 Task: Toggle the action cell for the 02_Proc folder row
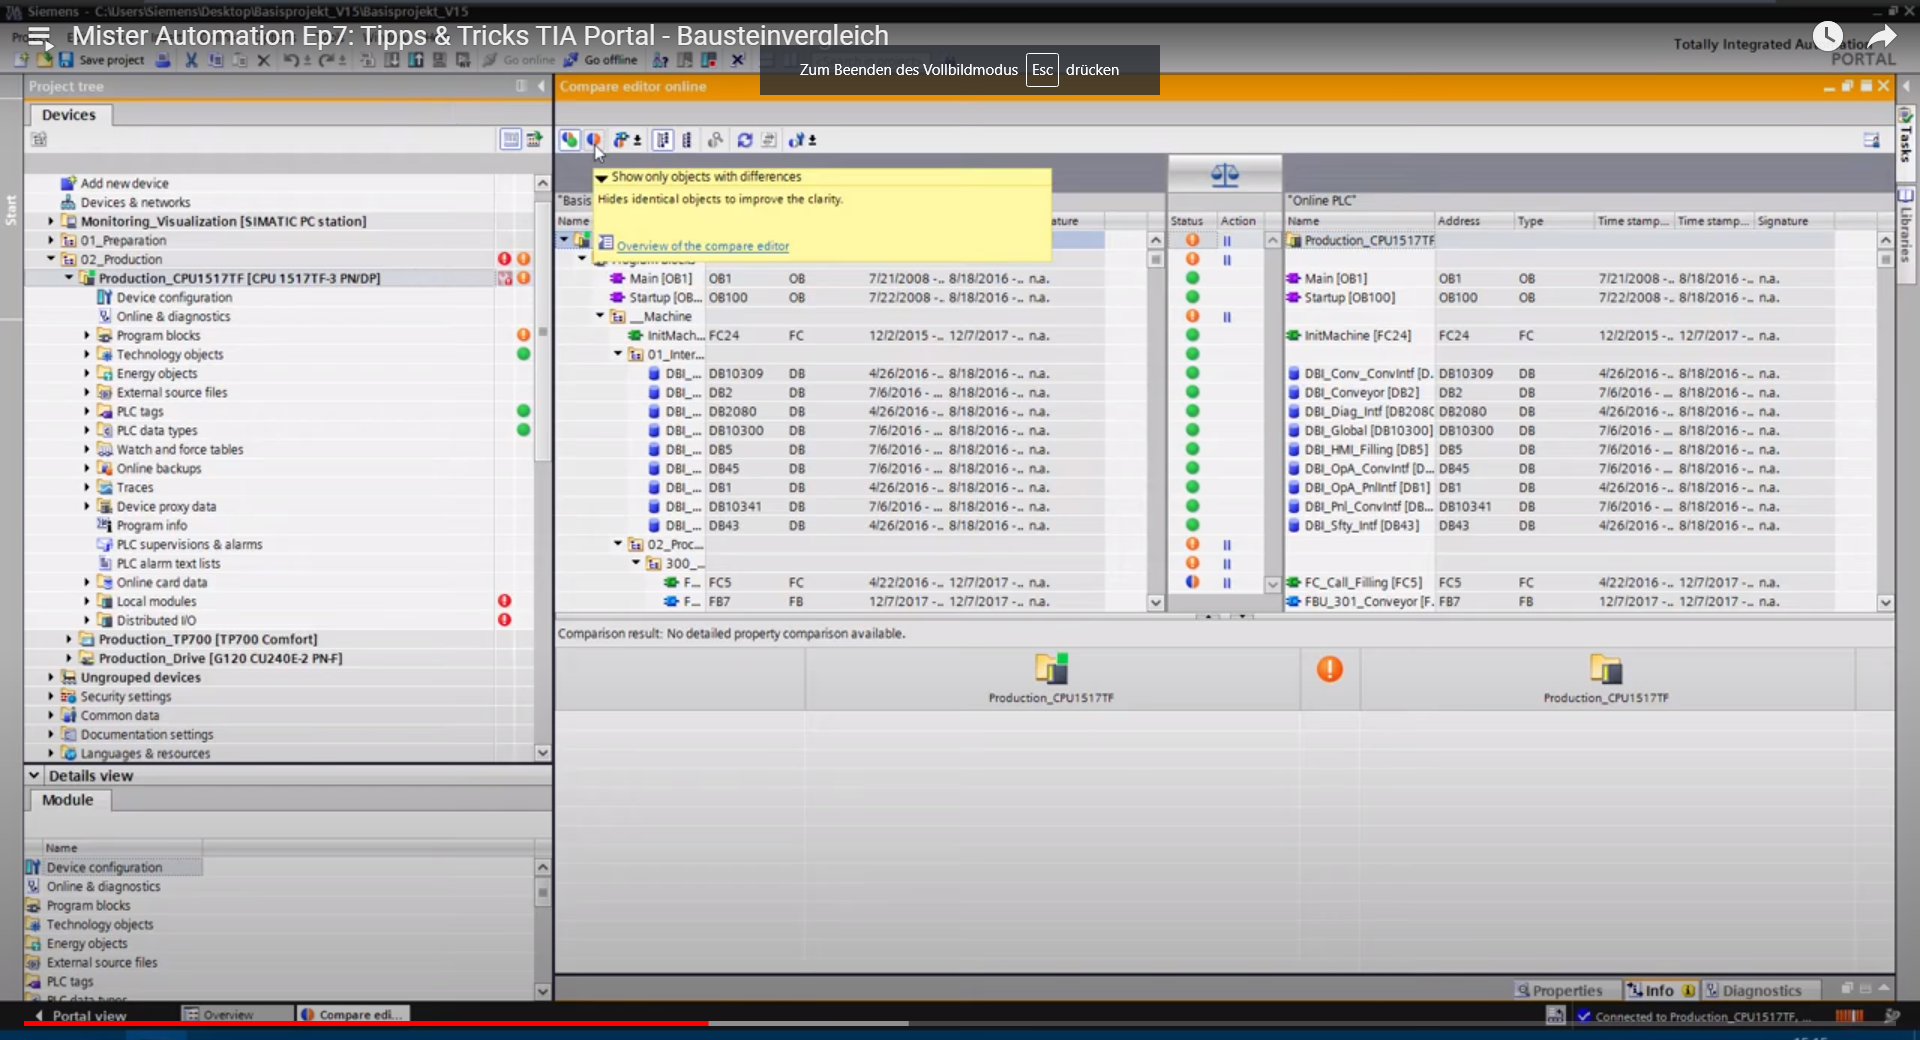click(x=1226, y=545)
